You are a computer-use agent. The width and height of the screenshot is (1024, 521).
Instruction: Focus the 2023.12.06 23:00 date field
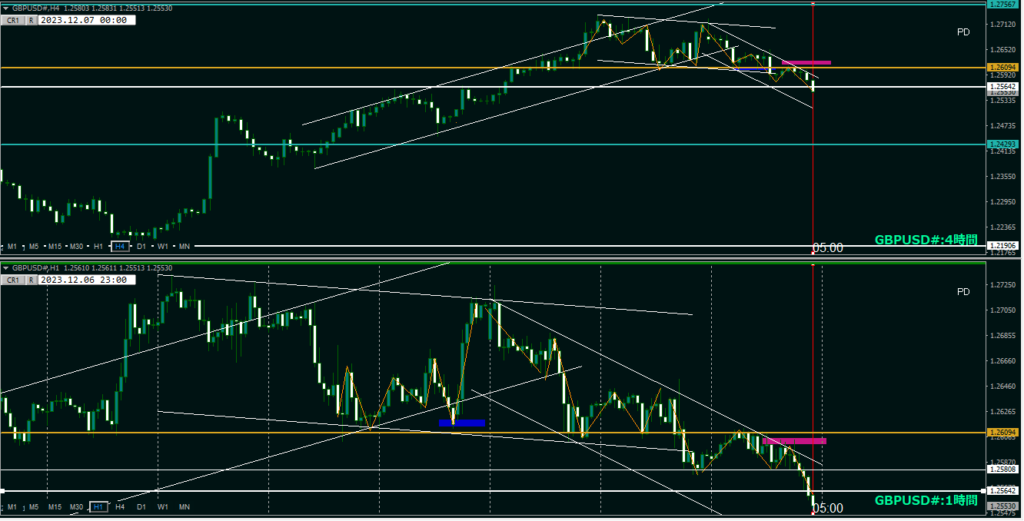click(86, 280)
